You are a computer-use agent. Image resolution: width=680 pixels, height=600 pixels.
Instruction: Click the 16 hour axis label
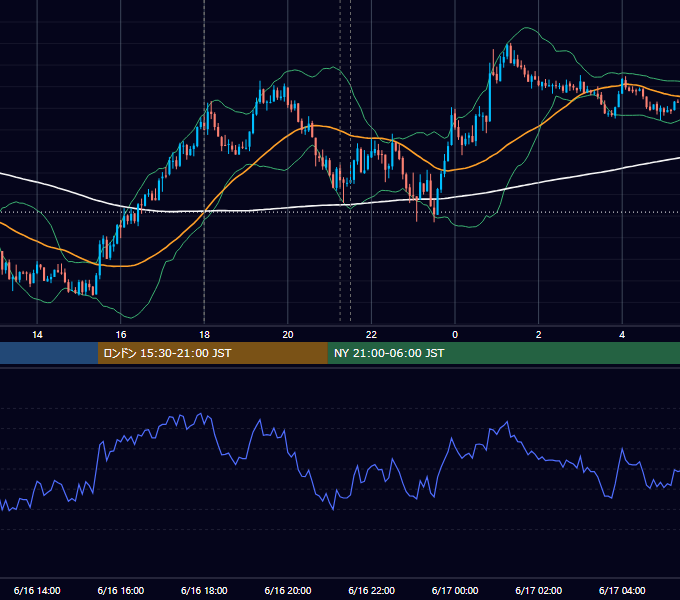click(121, 335)
